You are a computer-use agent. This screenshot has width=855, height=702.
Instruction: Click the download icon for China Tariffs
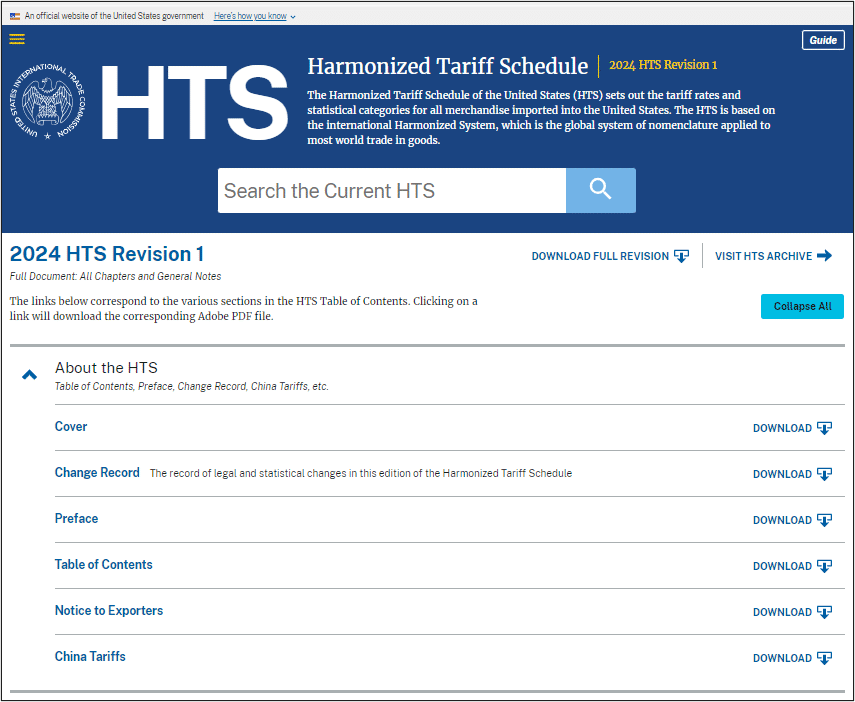pyautogui.click(x=824, y=658)
